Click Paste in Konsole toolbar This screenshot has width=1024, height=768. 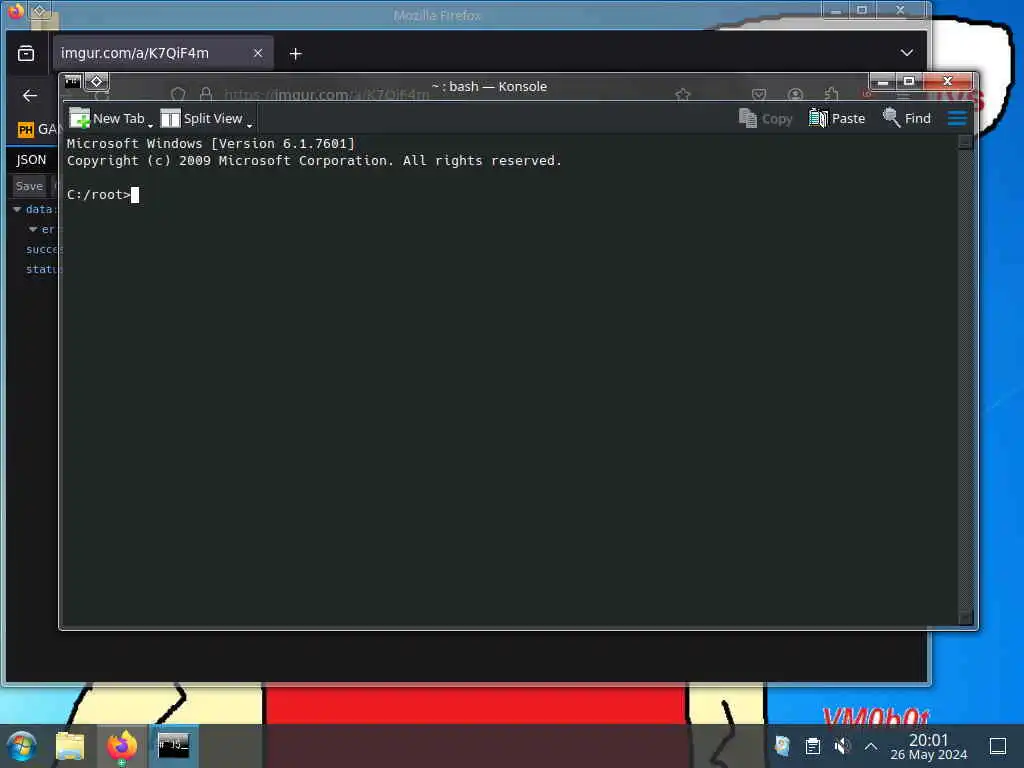click(x=837, y=119)
